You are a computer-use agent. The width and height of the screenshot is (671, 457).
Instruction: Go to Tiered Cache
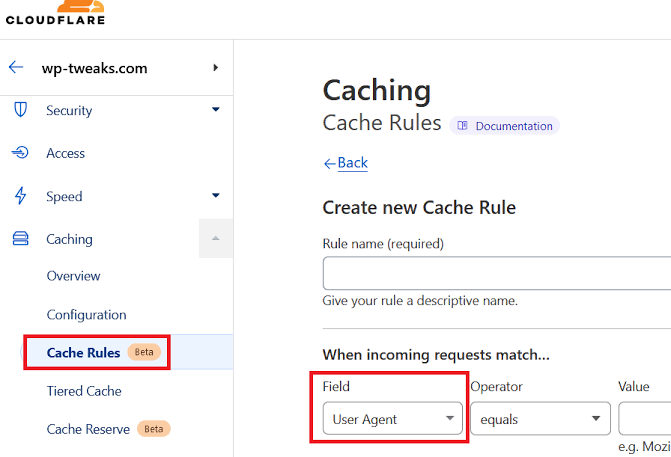[84, 391]
